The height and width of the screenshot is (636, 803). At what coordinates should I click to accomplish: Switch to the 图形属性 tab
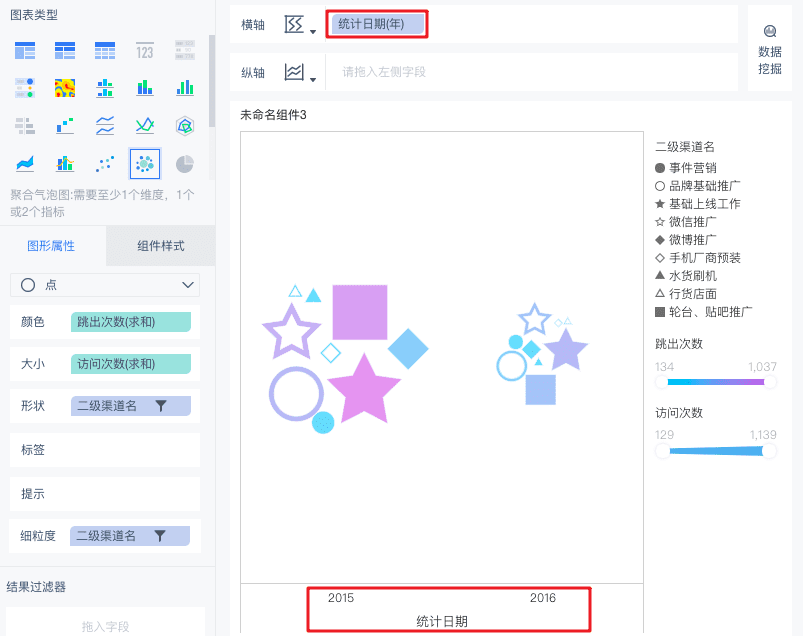(x=51, y=246)
